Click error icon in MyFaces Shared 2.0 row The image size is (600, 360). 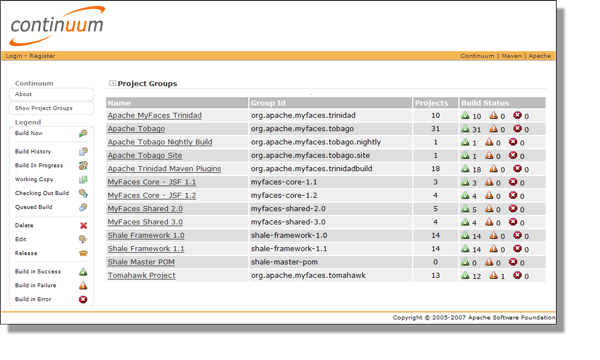(513, 209)
